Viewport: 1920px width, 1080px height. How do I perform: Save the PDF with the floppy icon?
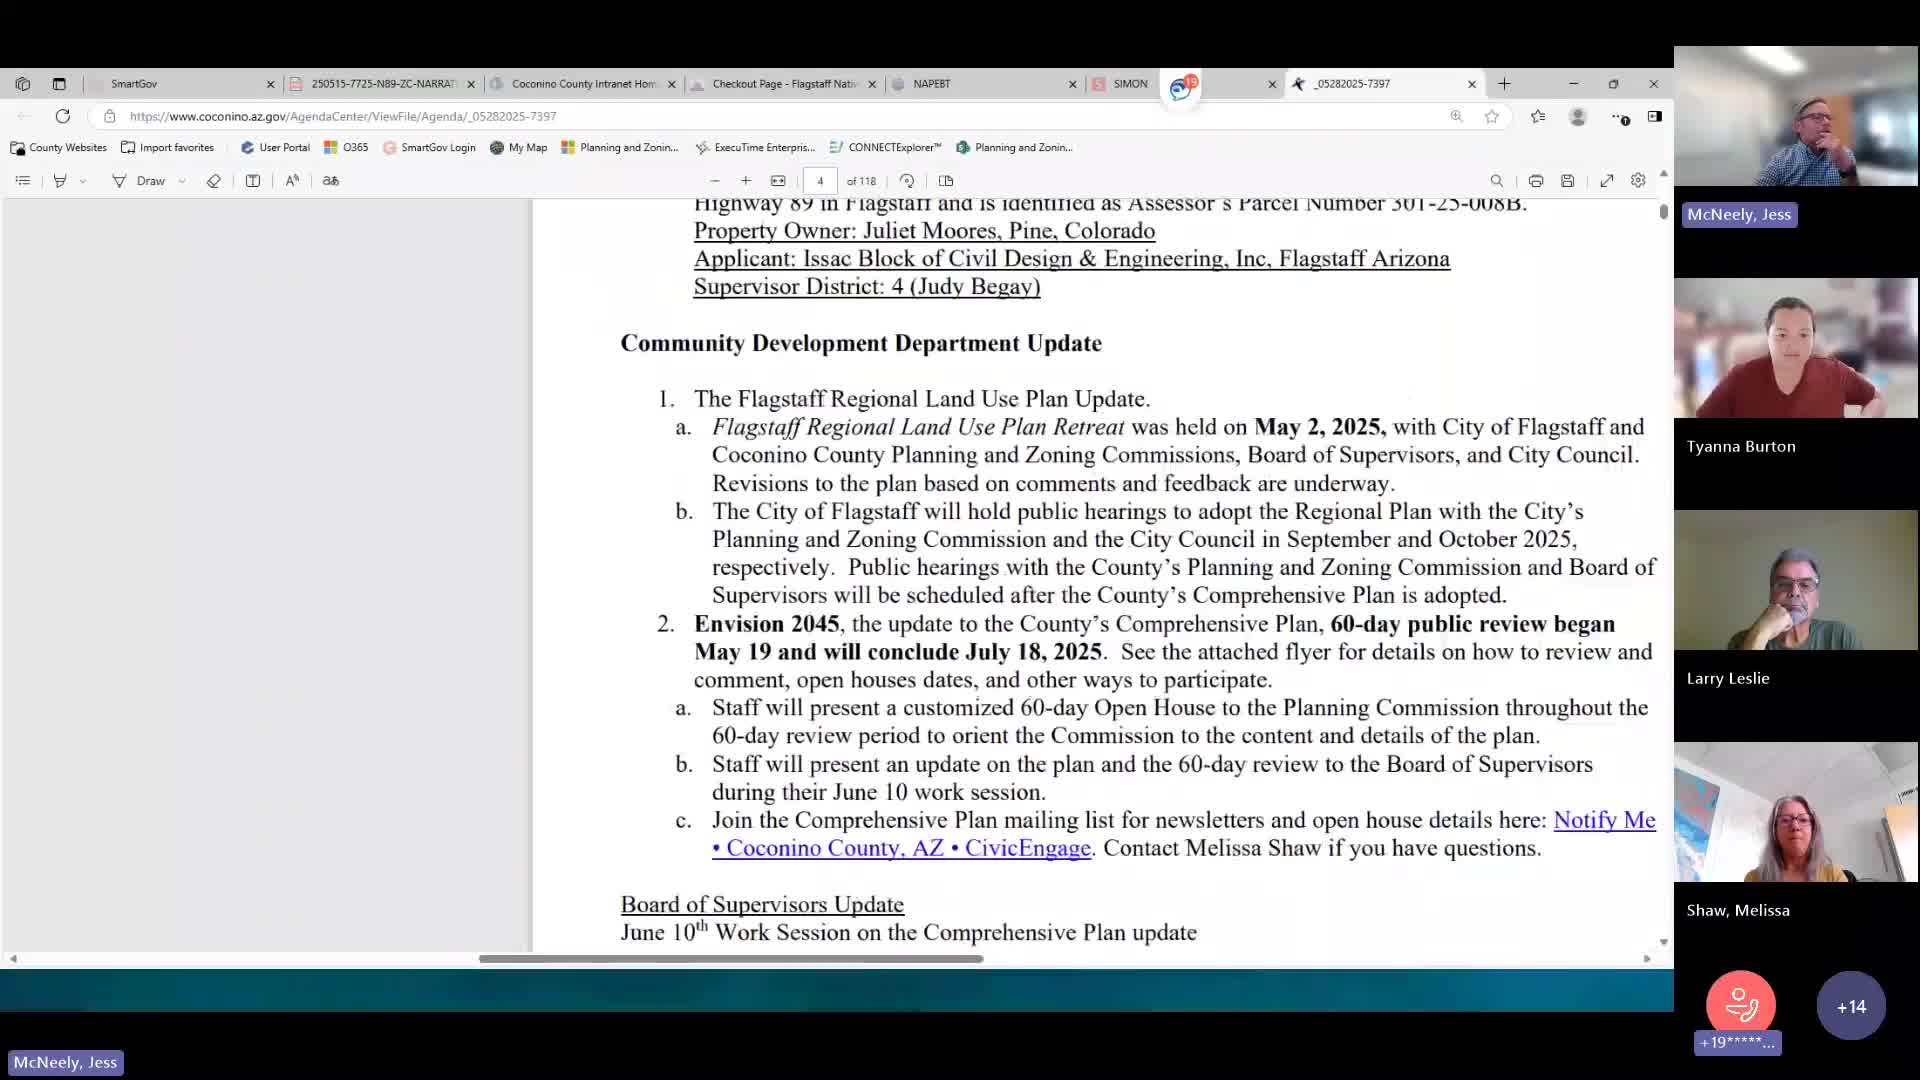1568,181
